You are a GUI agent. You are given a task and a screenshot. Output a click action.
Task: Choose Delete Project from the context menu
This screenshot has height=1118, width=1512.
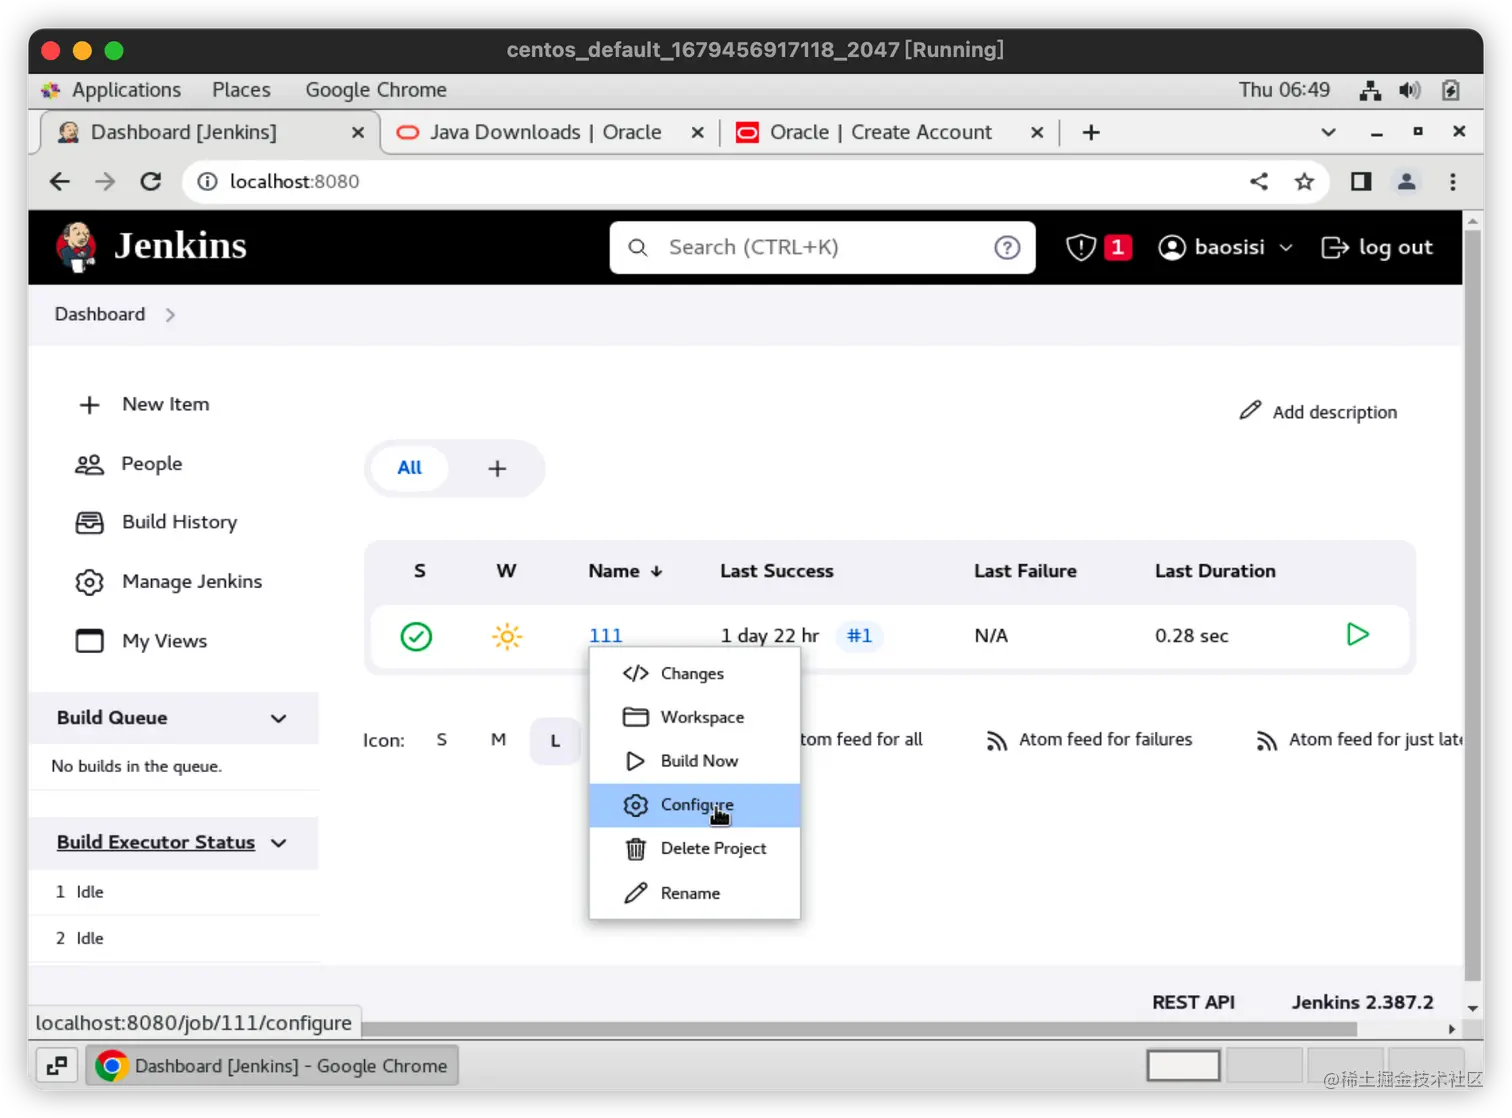pyautogui.click(x=695, y=849)
